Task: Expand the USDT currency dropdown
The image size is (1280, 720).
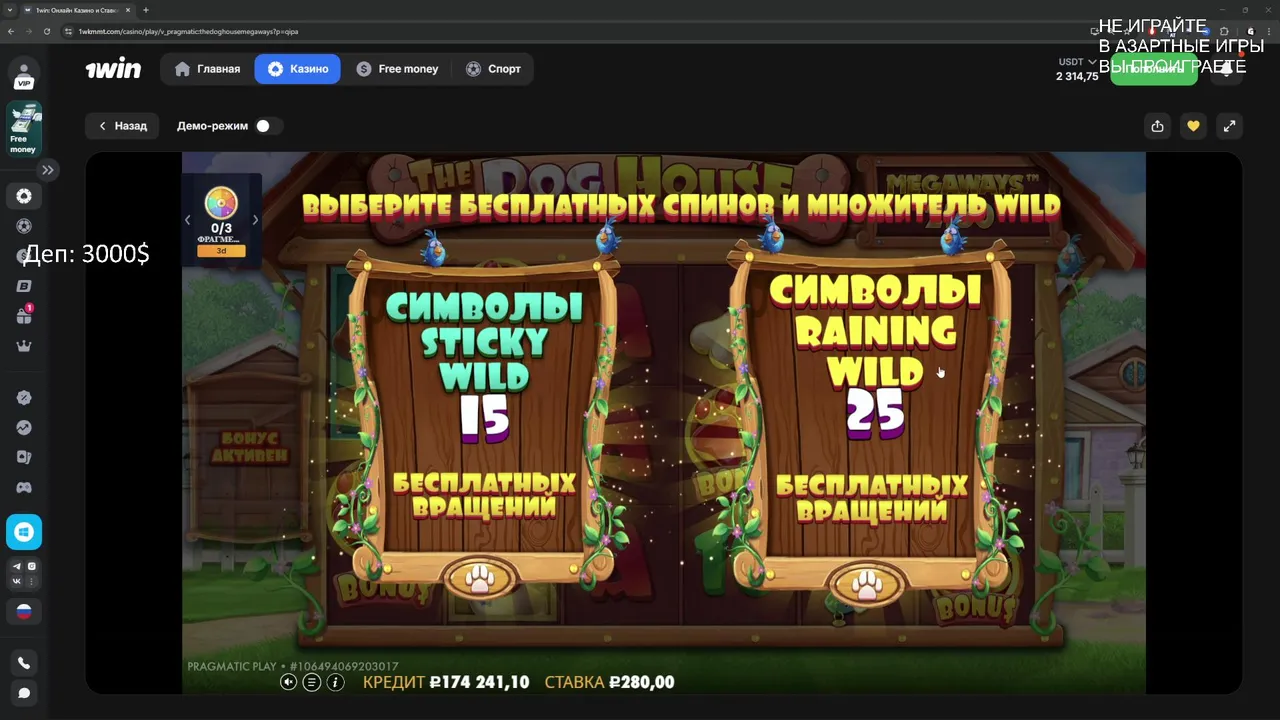Action: pyautogui.click(x=1077, y=62)
